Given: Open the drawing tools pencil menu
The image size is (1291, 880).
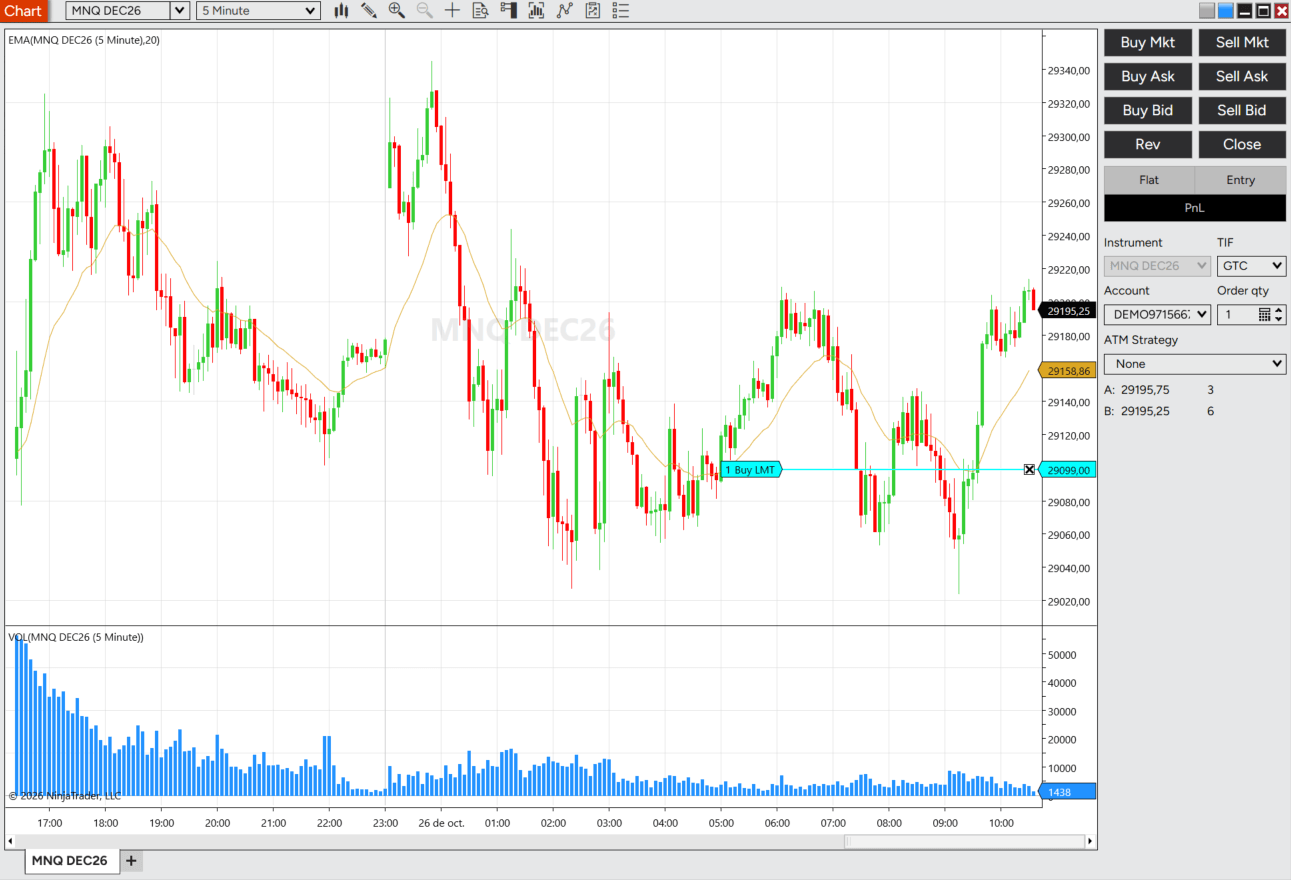Looking at the screenshot, I should point(369,10).
